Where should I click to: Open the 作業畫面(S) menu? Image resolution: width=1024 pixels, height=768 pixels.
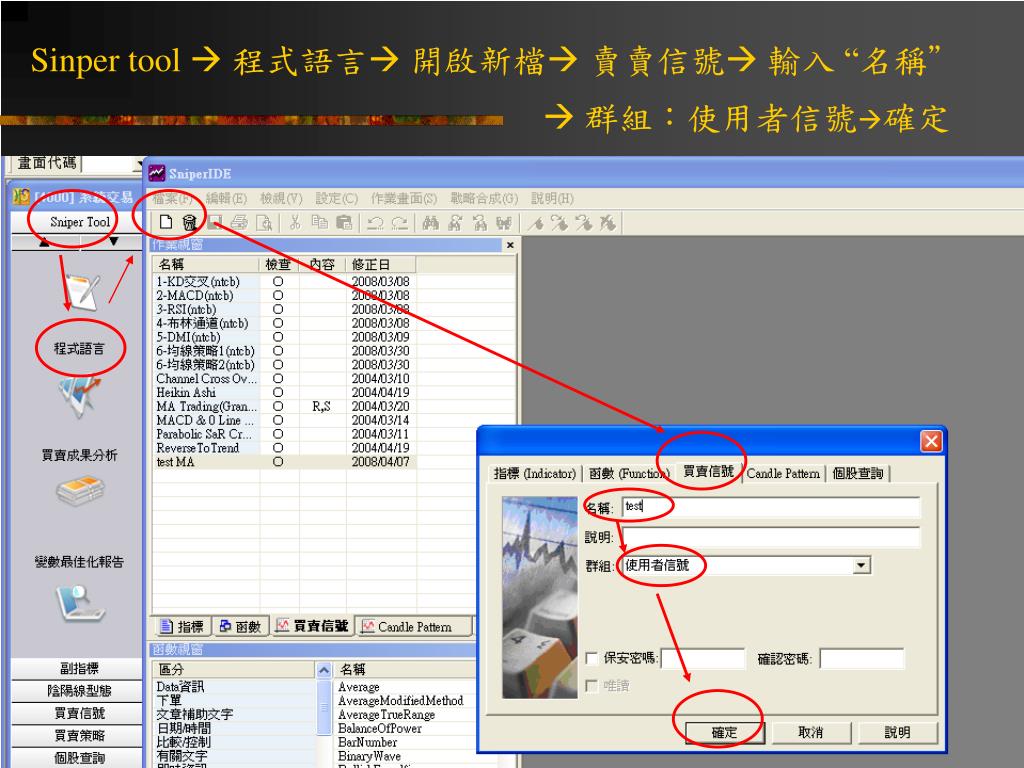(404, 198)
